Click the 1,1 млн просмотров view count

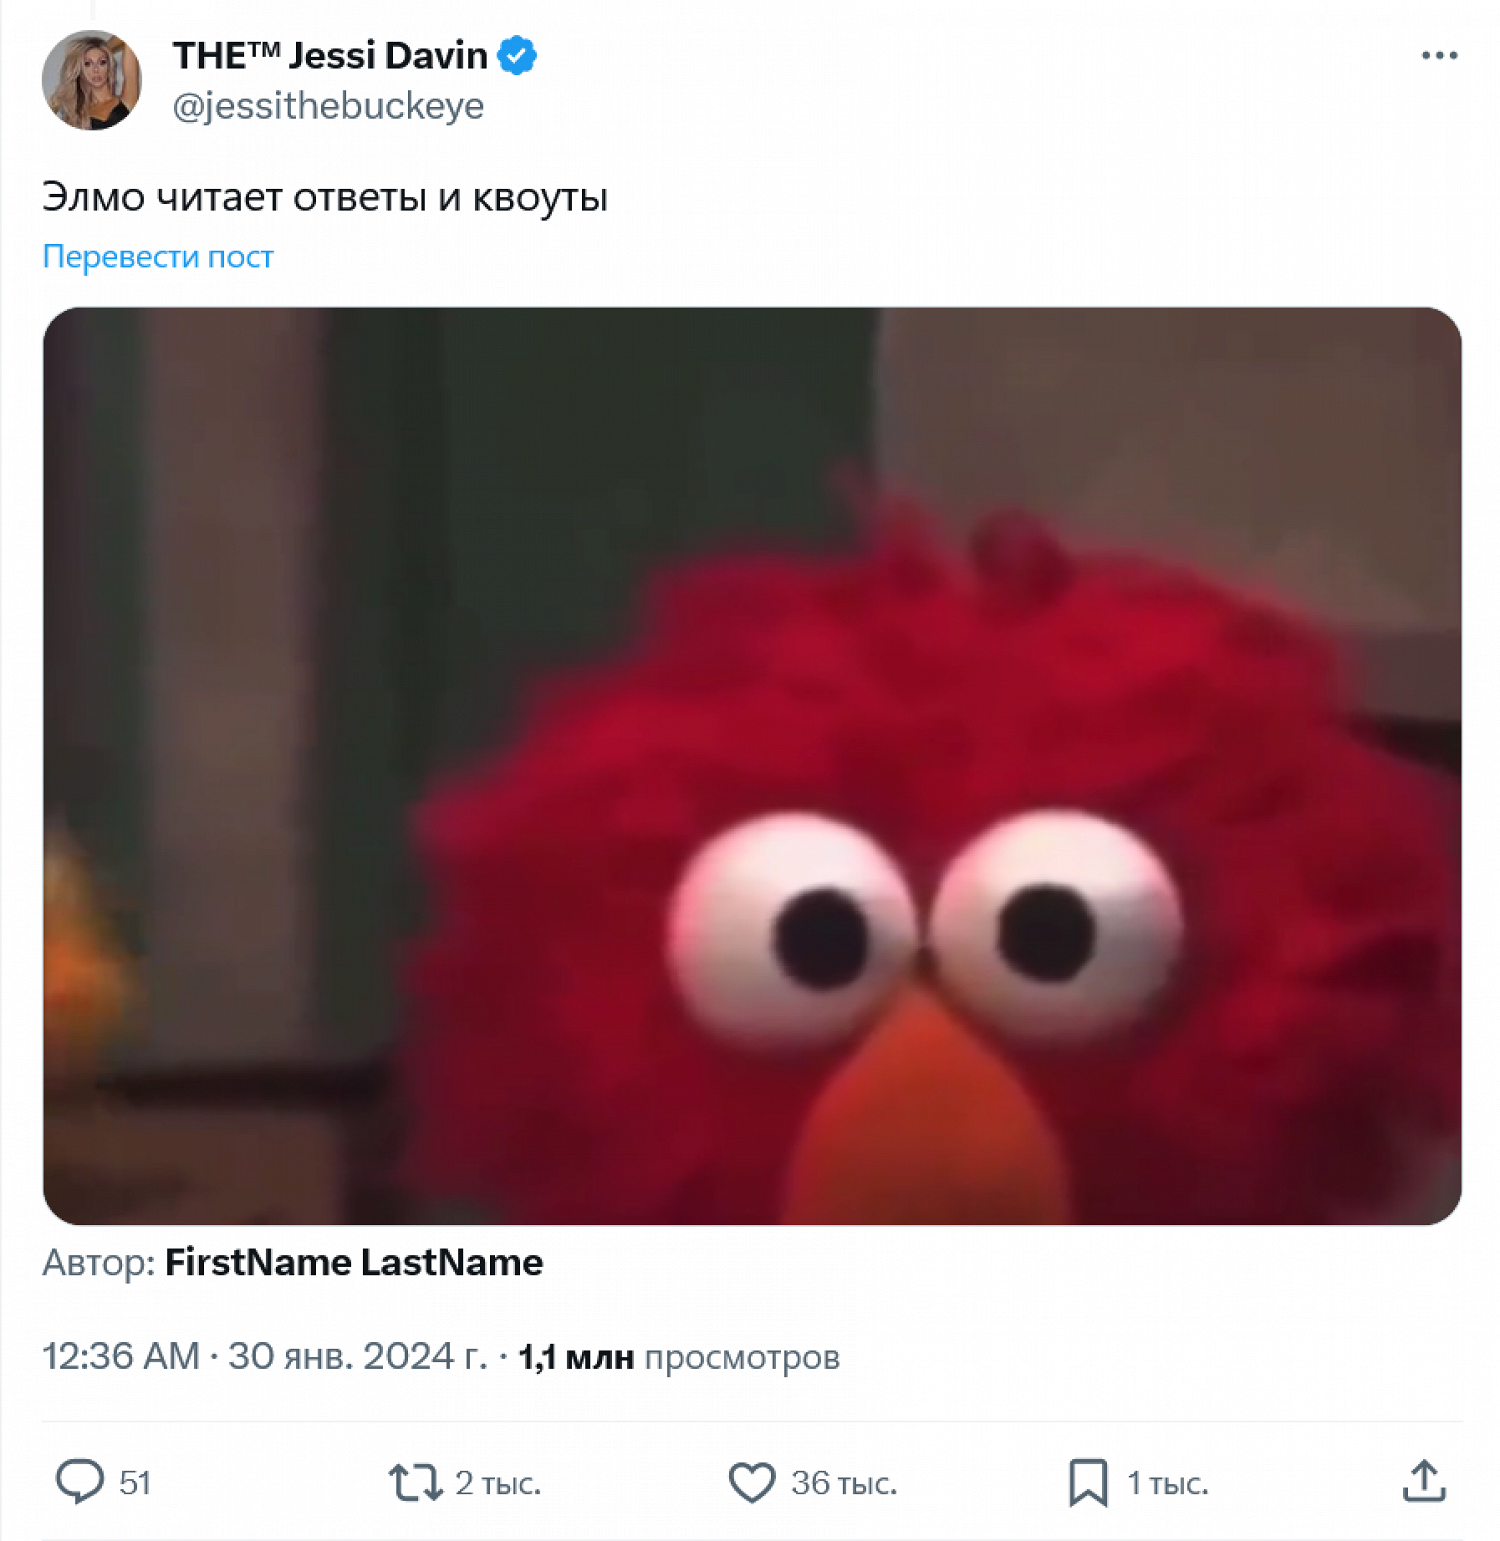tap(679, 1357)
